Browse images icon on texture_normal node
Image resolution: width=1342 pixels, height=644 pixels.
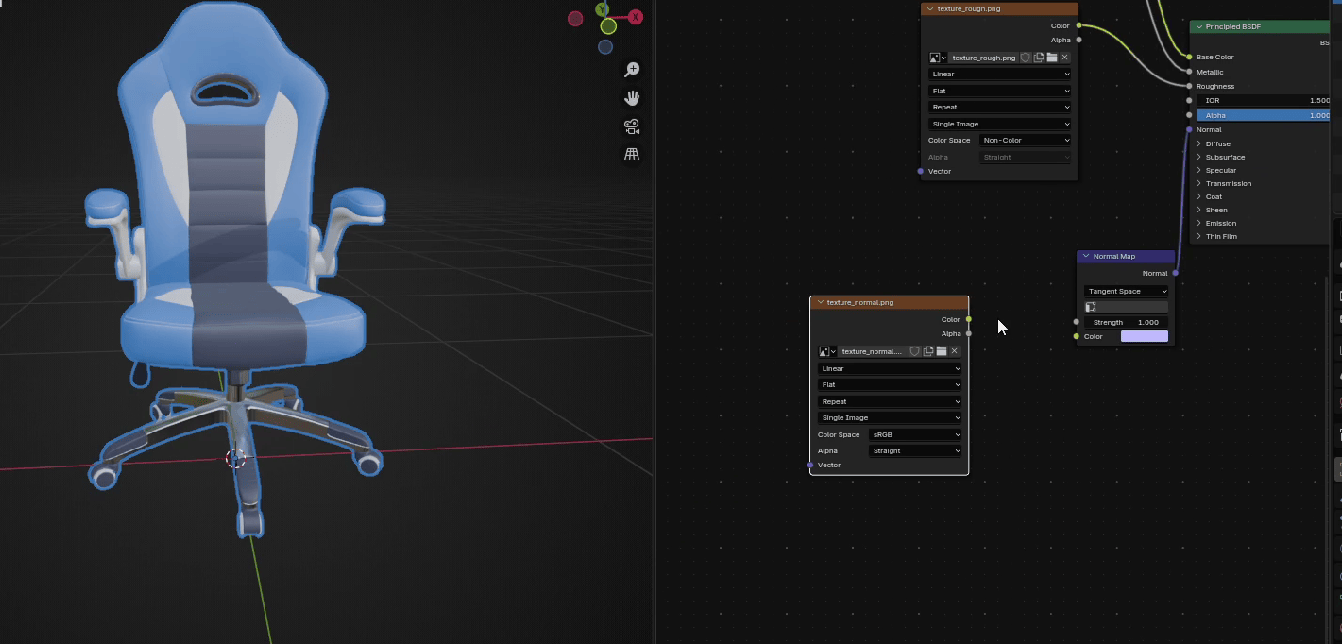[827, 352]
